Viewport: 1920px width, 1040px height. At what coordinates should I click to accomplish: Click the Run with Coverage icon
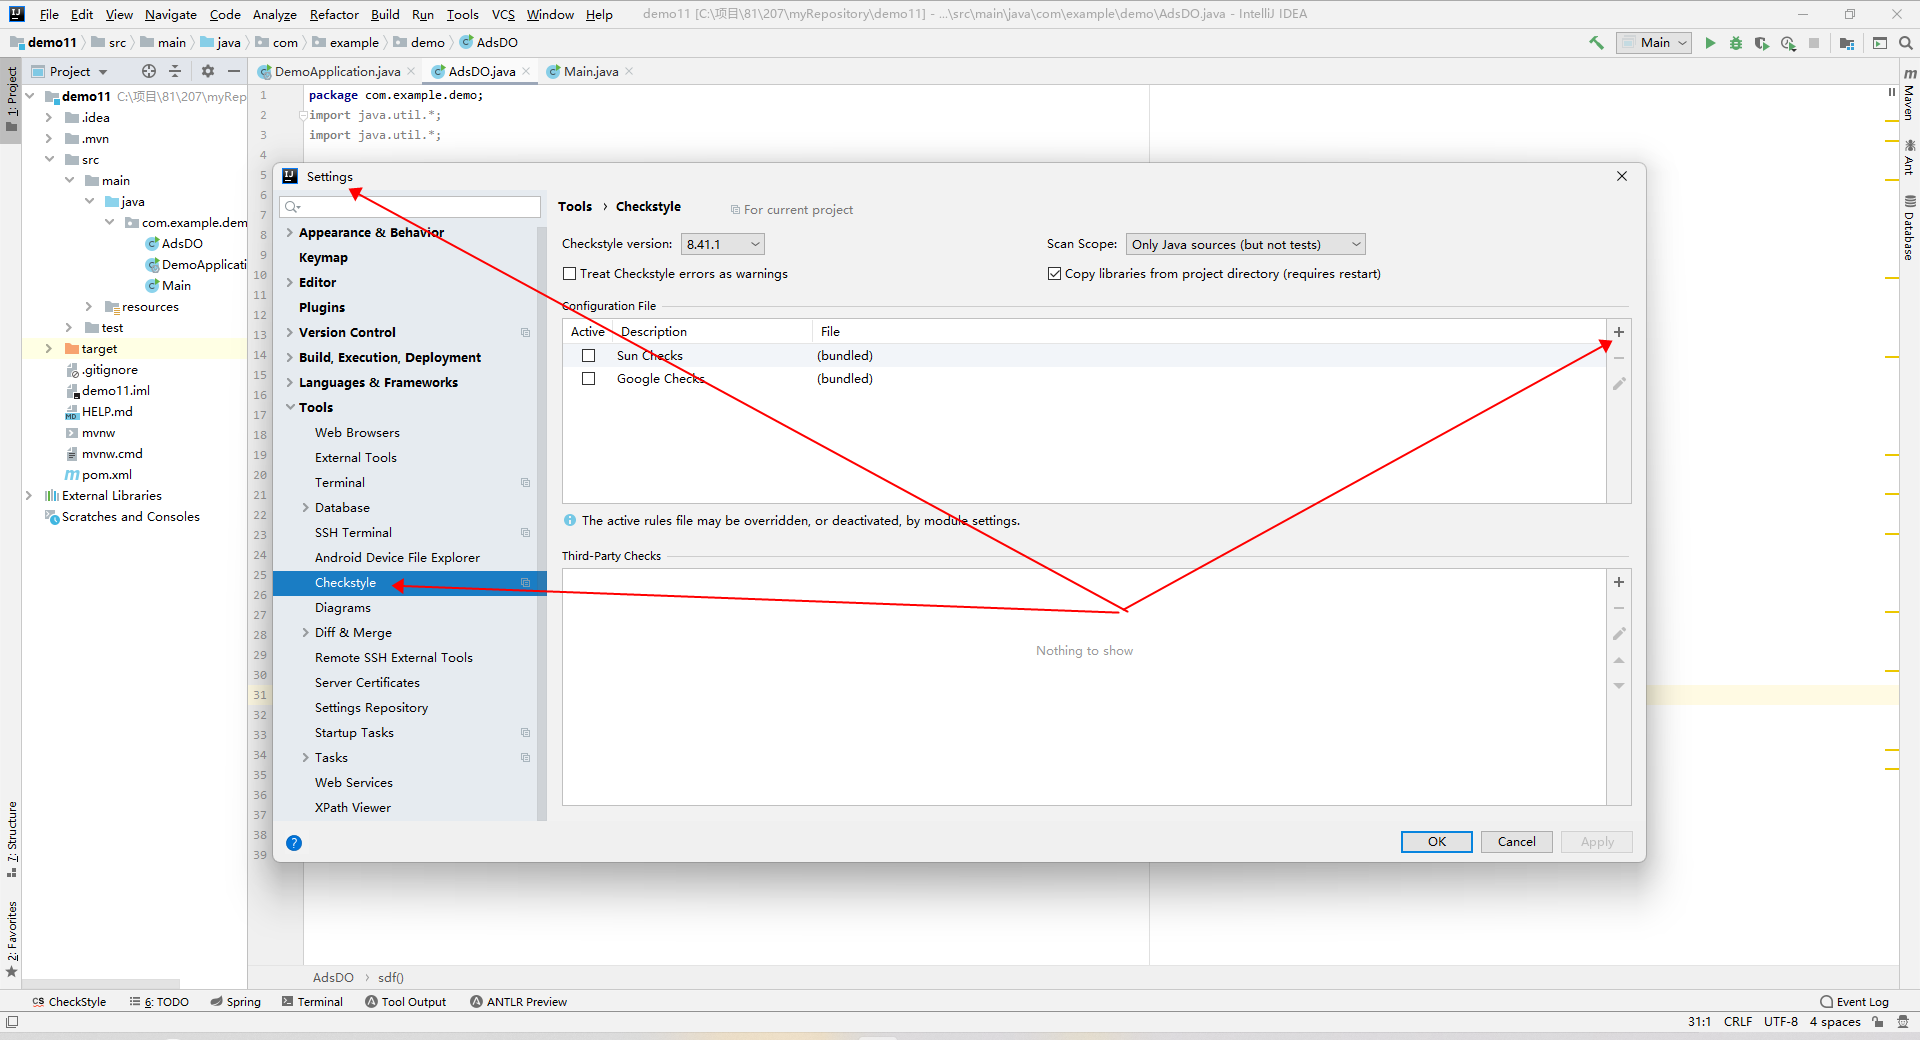pos(1762,43)
